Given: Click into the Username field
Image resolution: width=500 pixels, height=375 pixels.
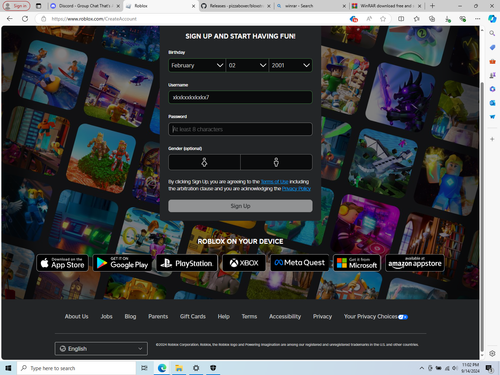Looking at the screenshot, I should click(x=240, y=97).
